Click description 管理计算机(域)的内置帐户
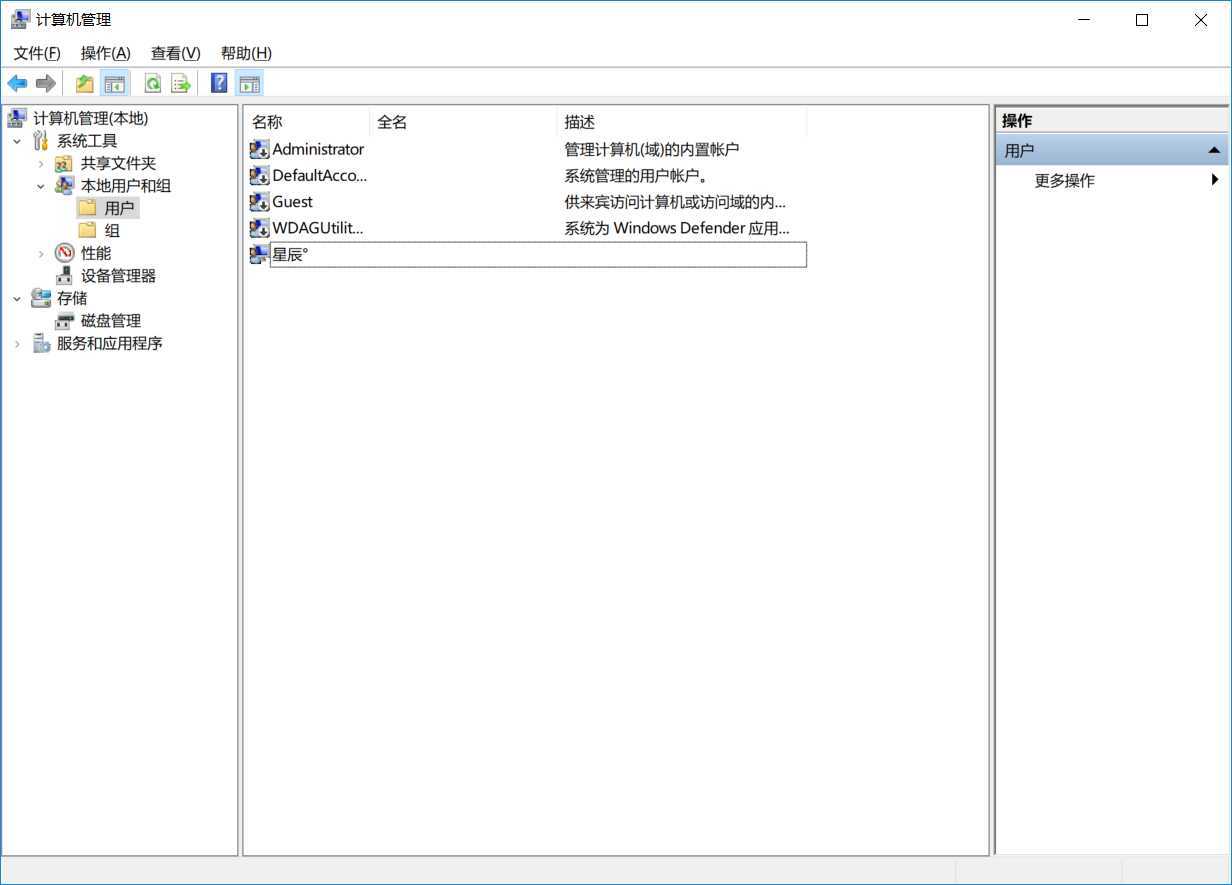Screen dimensions: 1232x885 tap(651, 149)
